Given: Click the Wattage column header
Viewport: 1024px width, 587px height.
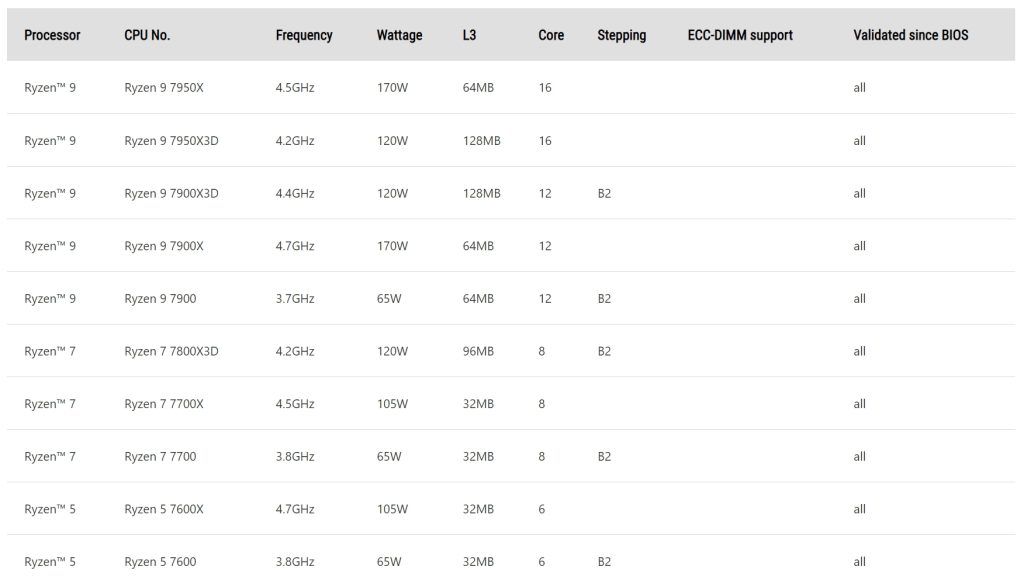Looking at the screenshot, I should click(x=399, y=35).
